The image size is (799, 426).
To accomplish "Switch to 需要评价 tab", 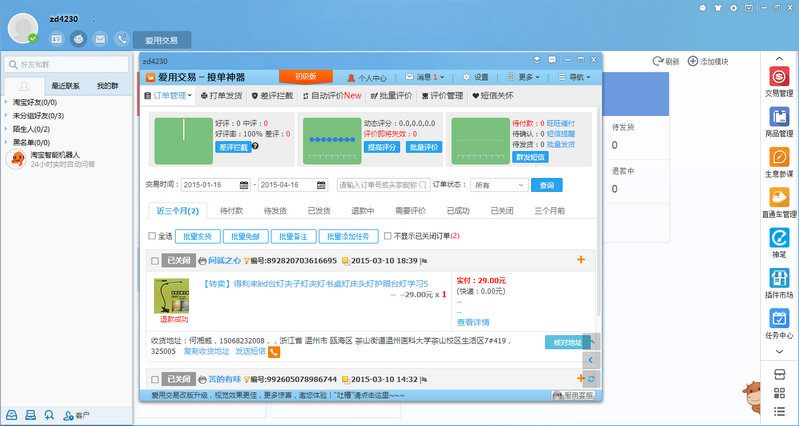I will [x=411, y=210].
